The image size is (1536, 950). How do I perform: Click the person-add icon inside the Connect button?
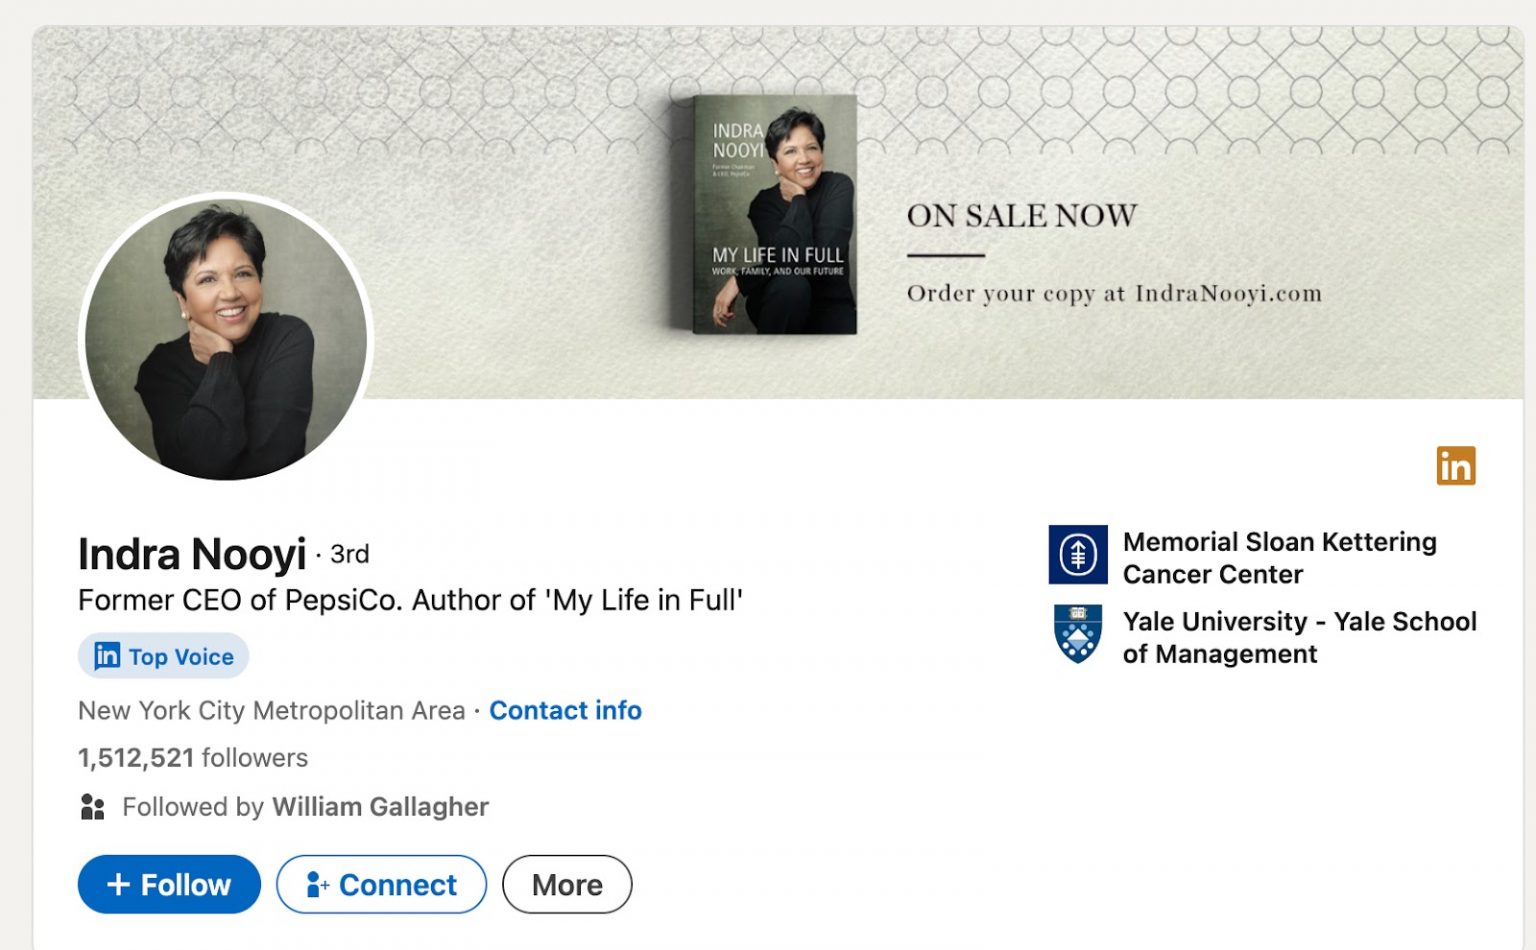pyautogui.click(x=318, y=884)
